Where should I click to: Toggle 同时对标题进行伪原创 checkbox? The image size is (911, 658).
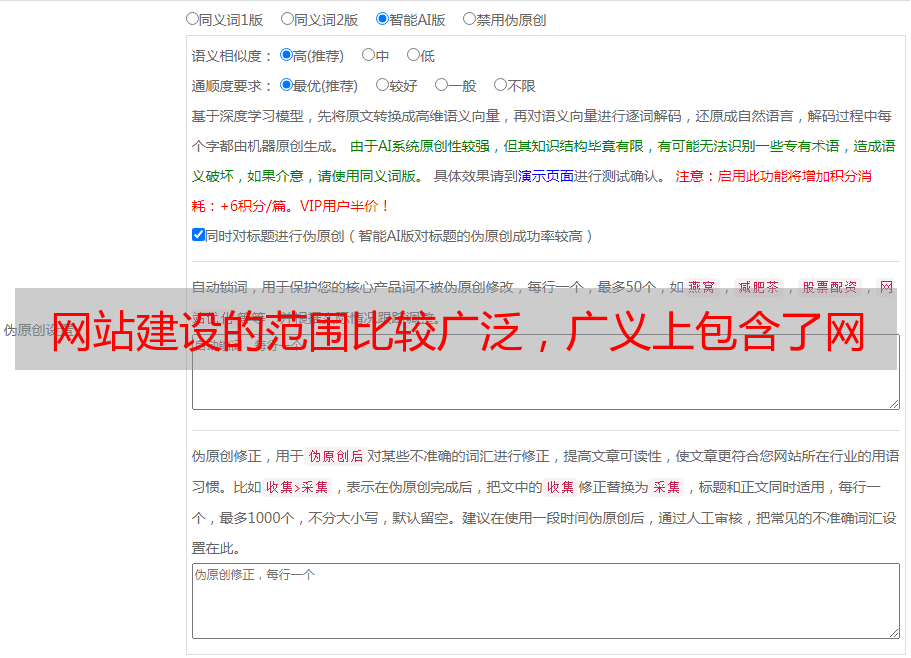coord(198,235)
